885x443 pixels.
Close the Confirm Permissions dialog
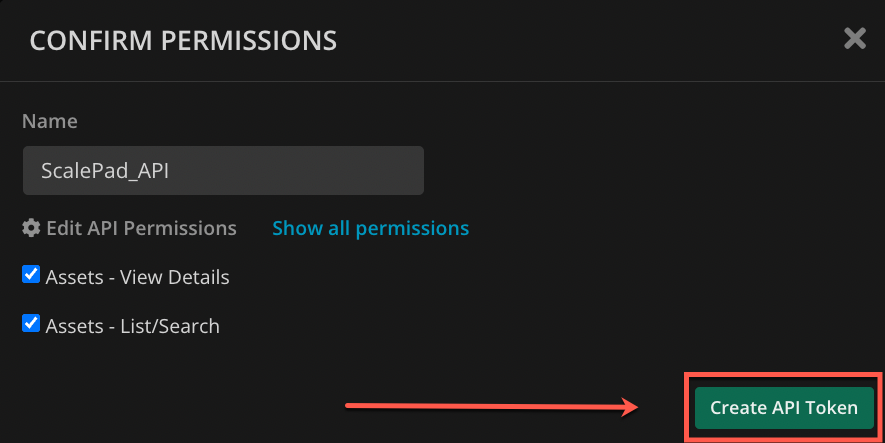(855, 38)
